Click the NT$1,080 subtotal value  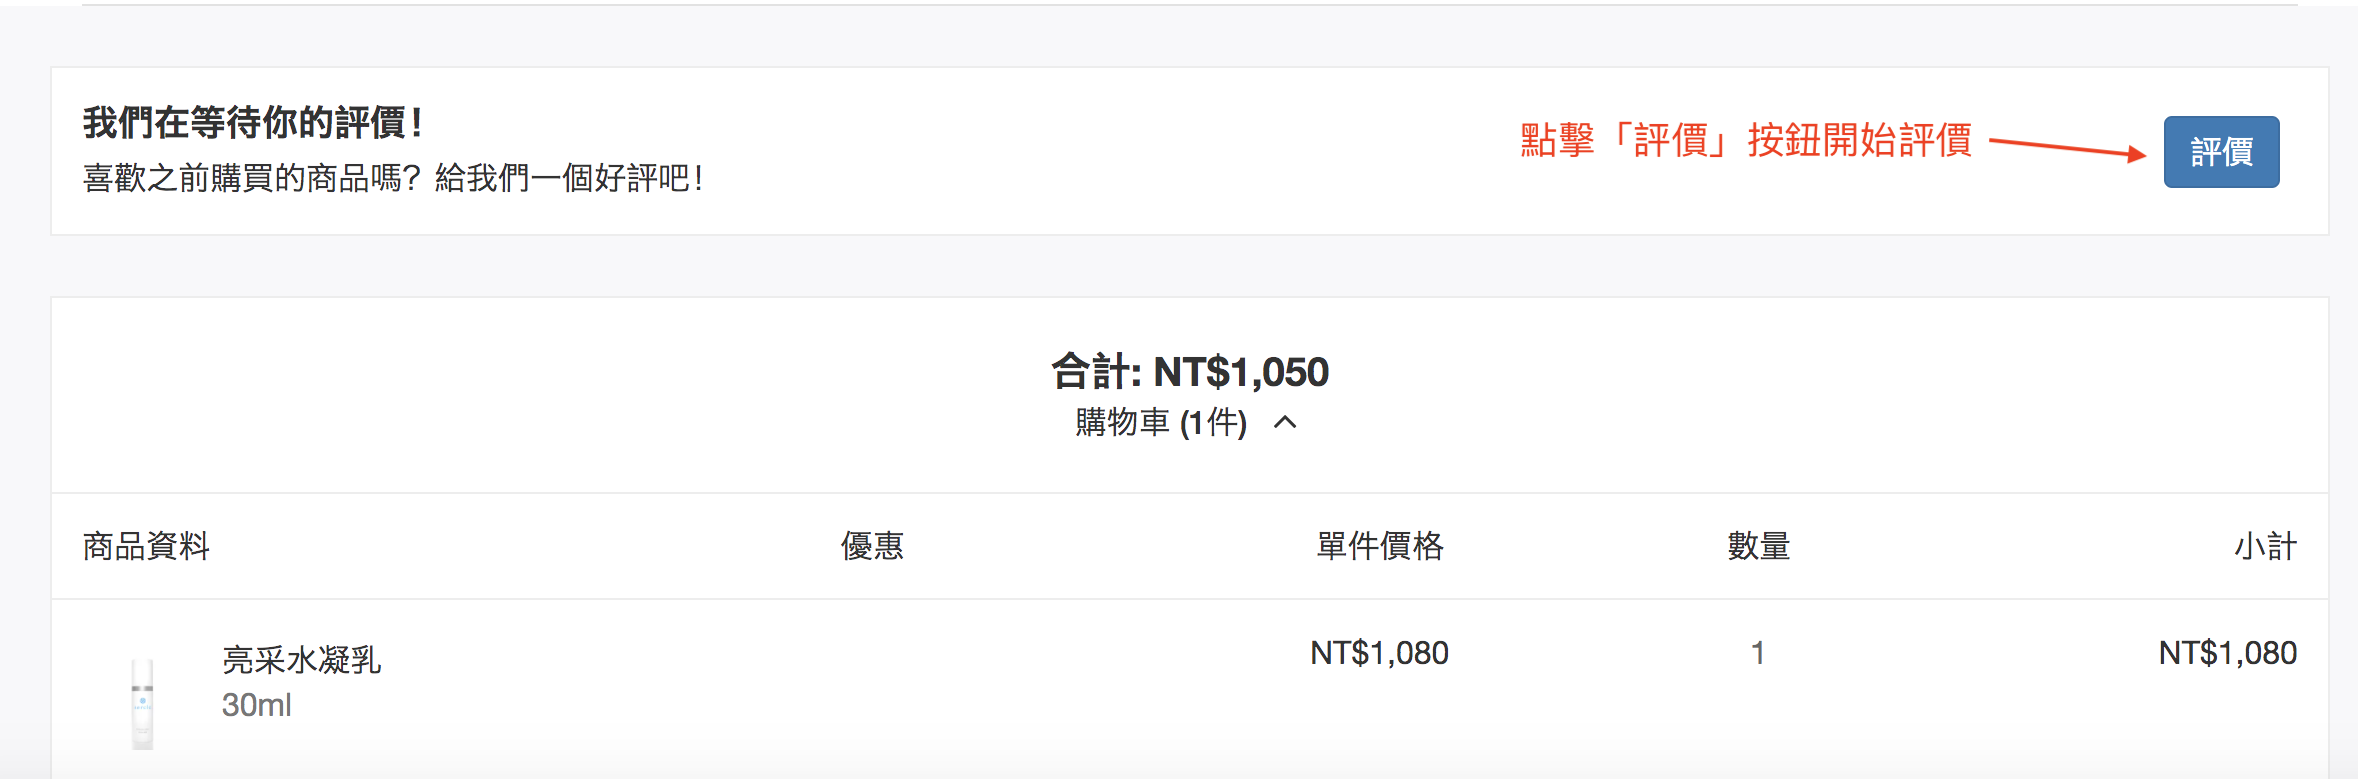[x=2228, y=653]
